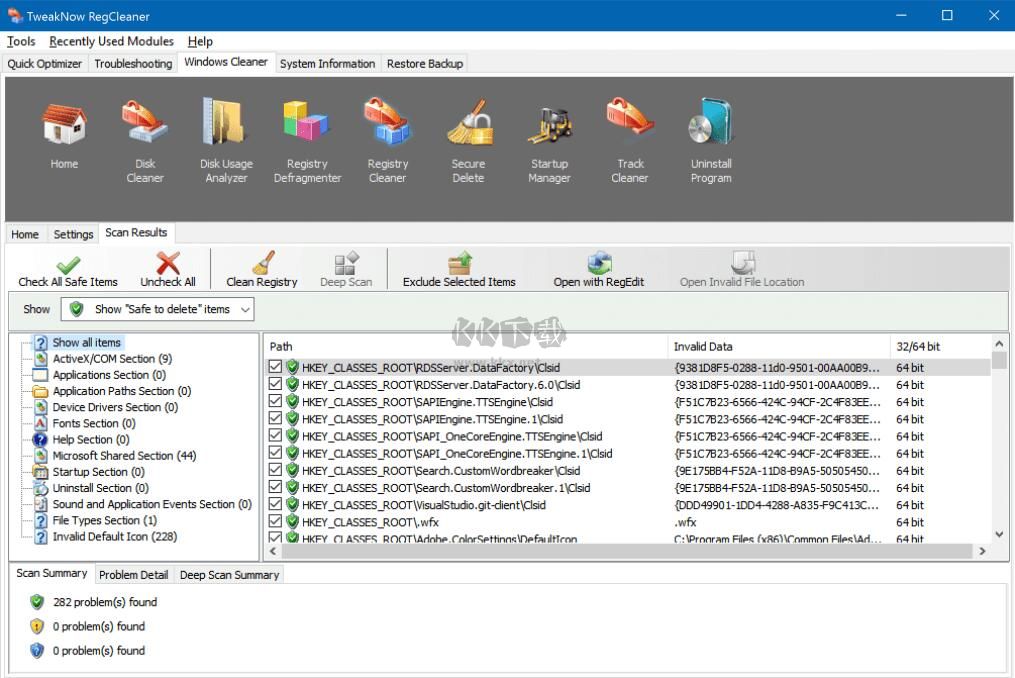Switch to Troubleshooting tab
This screenshot has width=1015, height=678.
pyautogui.click(x=133, y=63)
